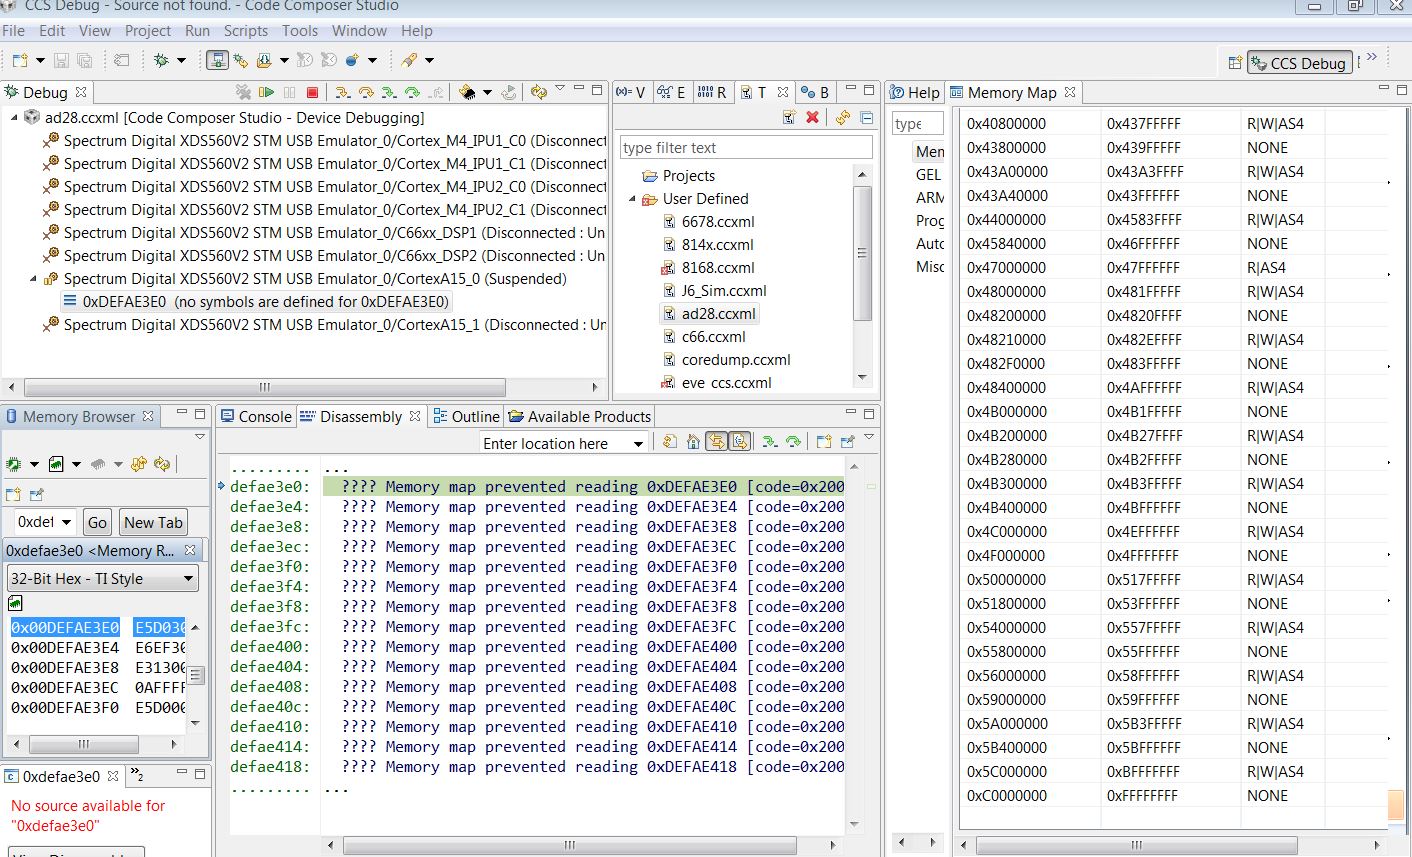Switch to the Available Products tab
This screenshot has width=1412, height=857.
[580, 416]
